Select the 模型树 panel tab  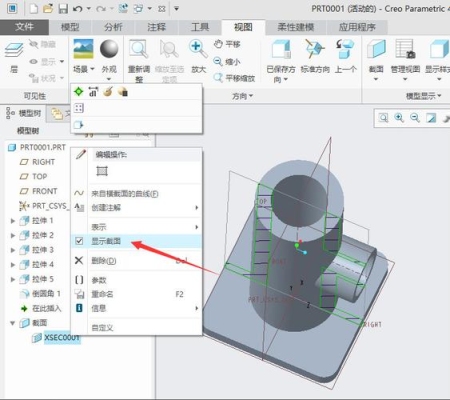(x=24, y=113)
